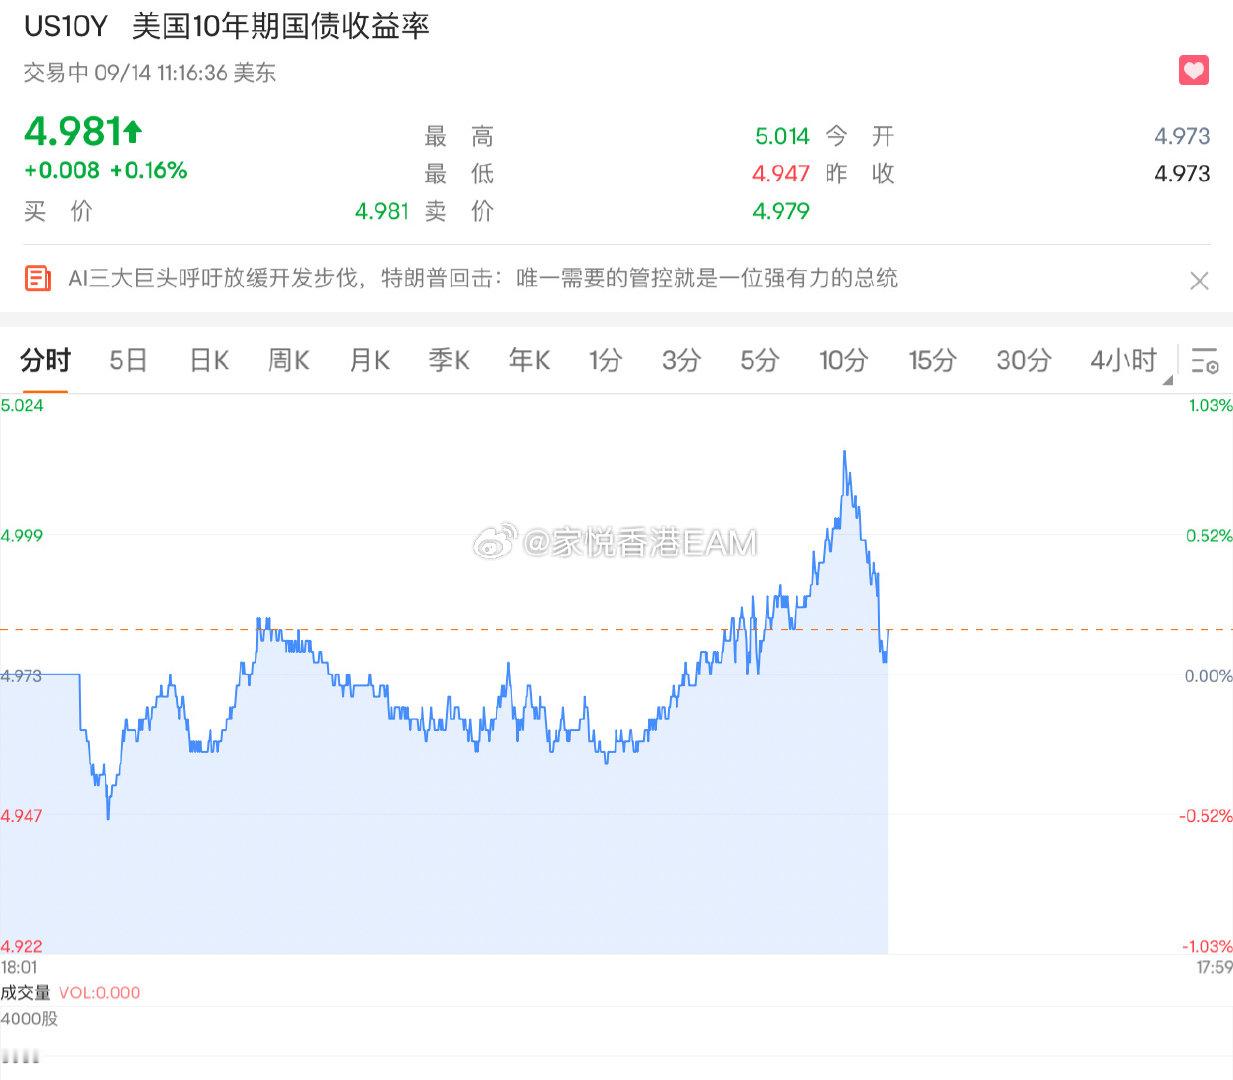
Task: Switch to the 日K chart tab
Action: pos(209,360)
